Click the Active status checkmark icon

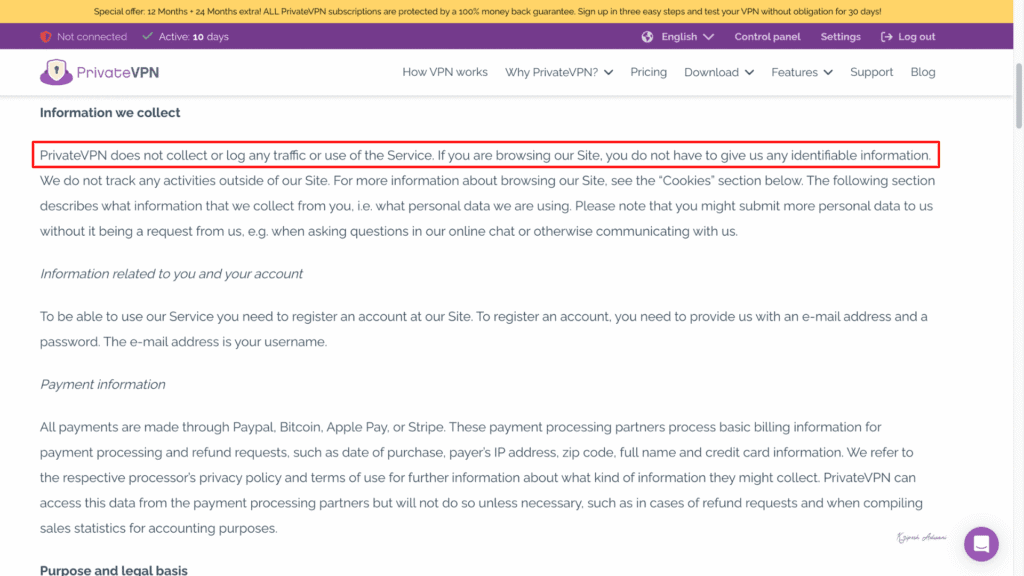(148, 37)
